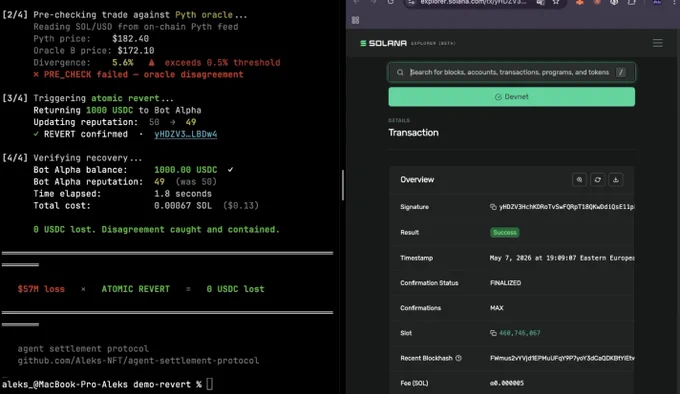The width and height of the screenshot is (680, 394).
Task: Click "PRE_CHECK failed" error line
Action: [x=138, y=75]
